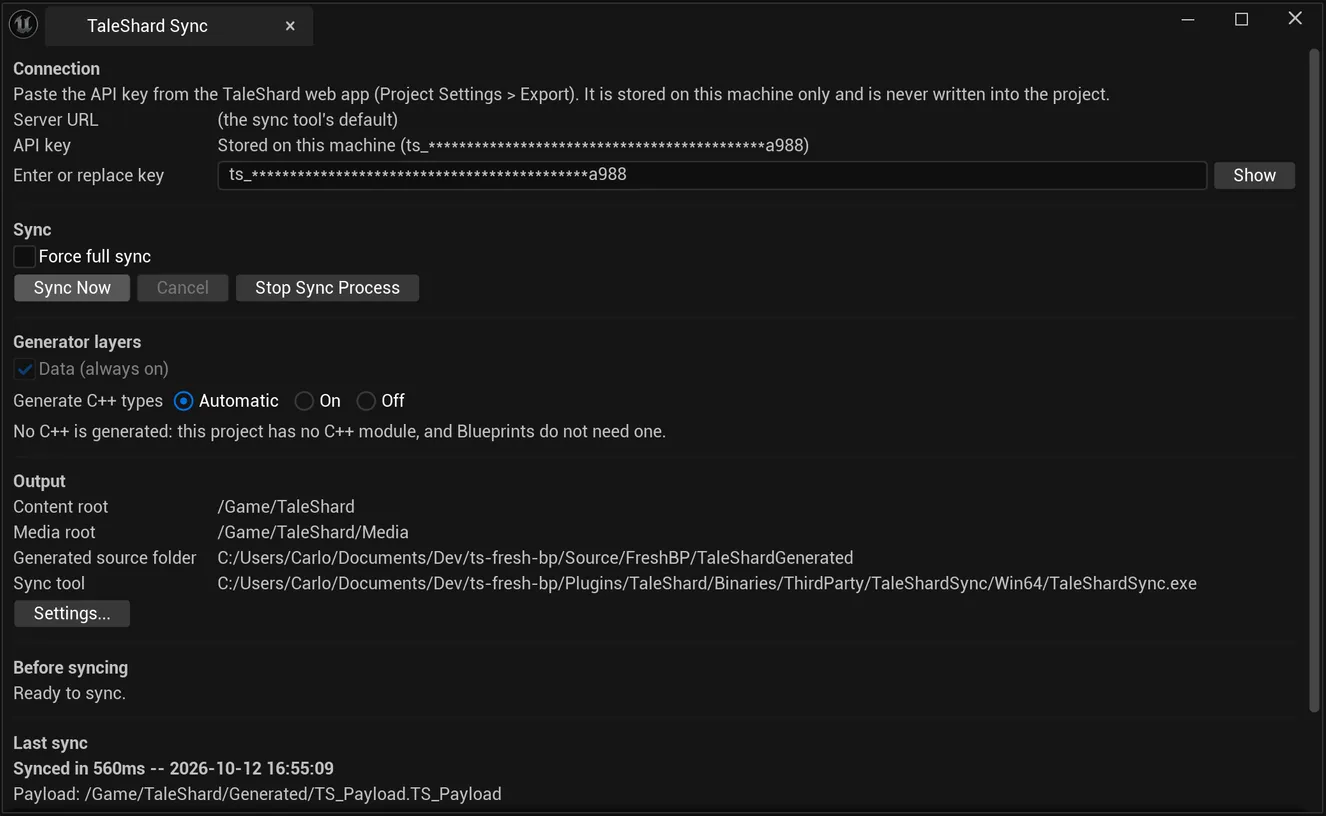This screenshot has height=816, width=1326.
Task: Start syncing with Sync Now
Action: coord(72,288)
